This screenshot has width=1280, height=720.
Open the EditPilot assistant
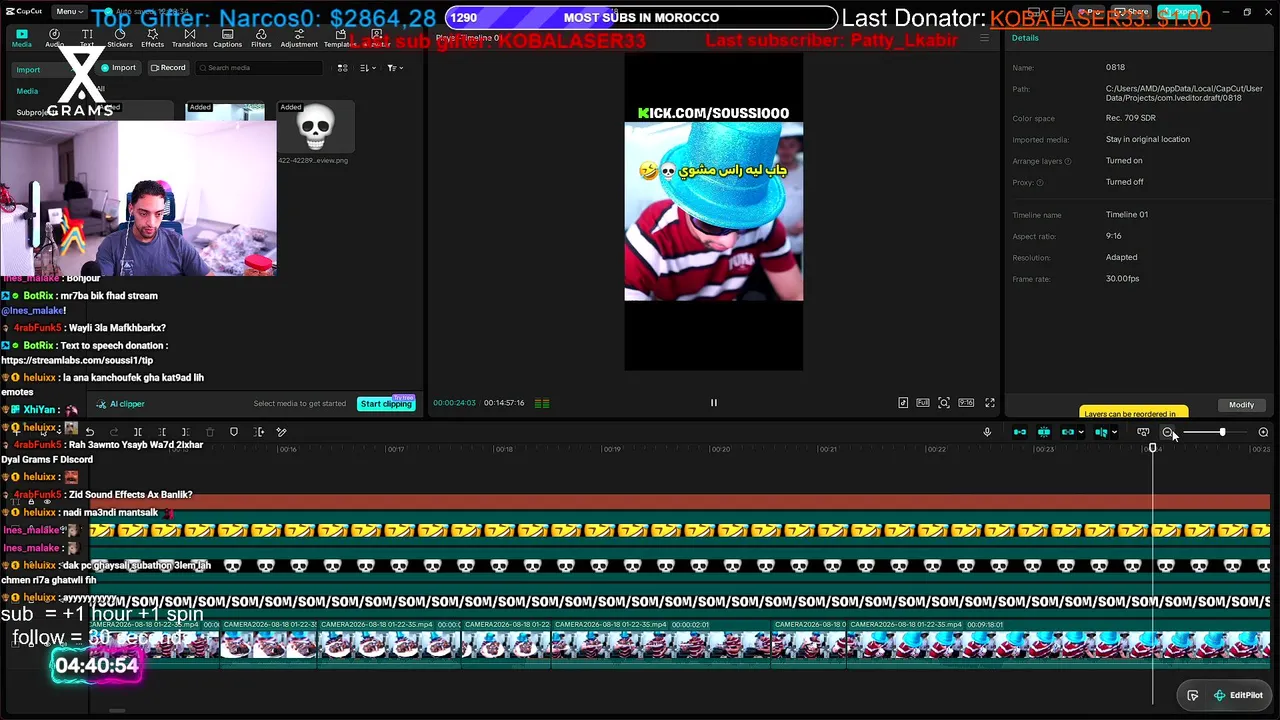(x=1238, y=695)
